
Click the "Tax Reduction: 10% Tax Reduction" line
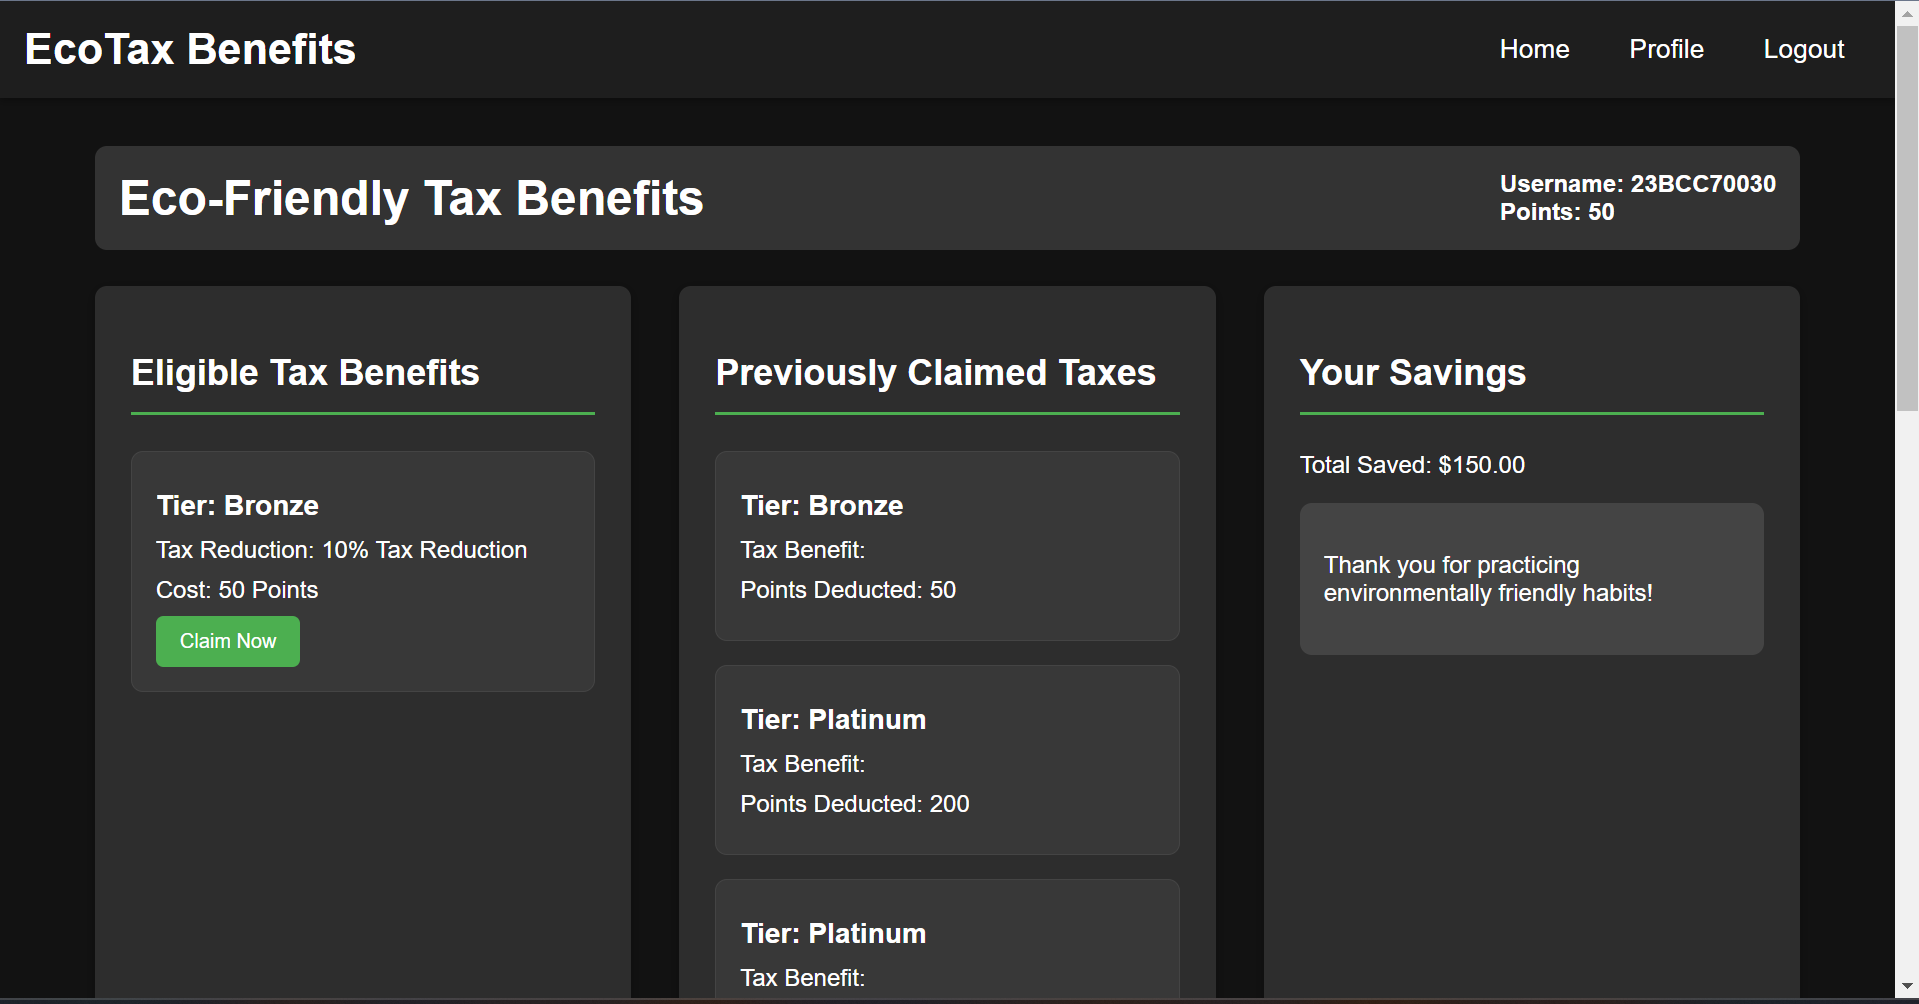pyautogui.click(x=341, y=550)
